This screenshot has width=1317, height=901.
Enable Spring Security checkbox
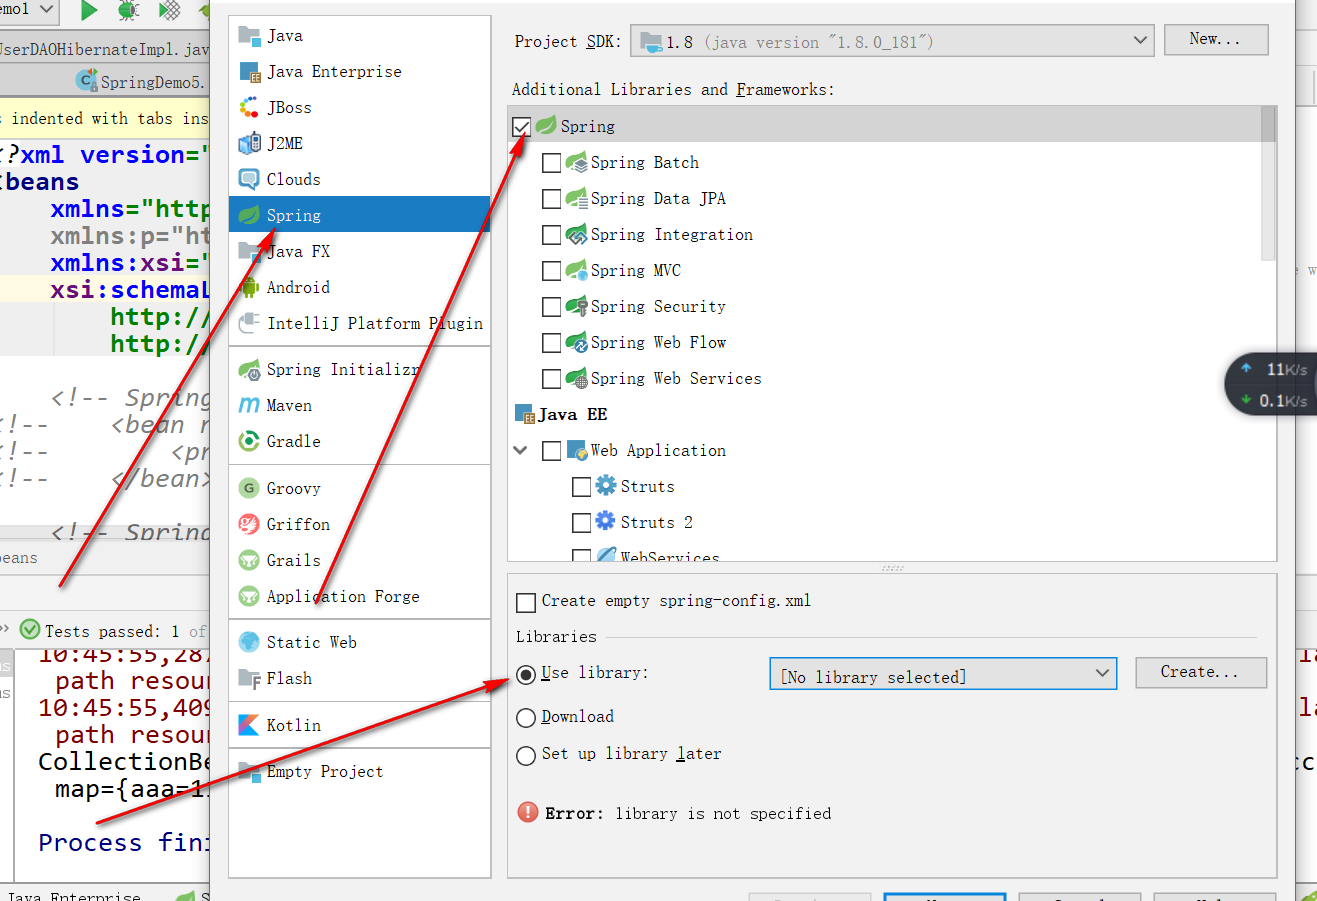pyautogui.click(x=551, y=307)
